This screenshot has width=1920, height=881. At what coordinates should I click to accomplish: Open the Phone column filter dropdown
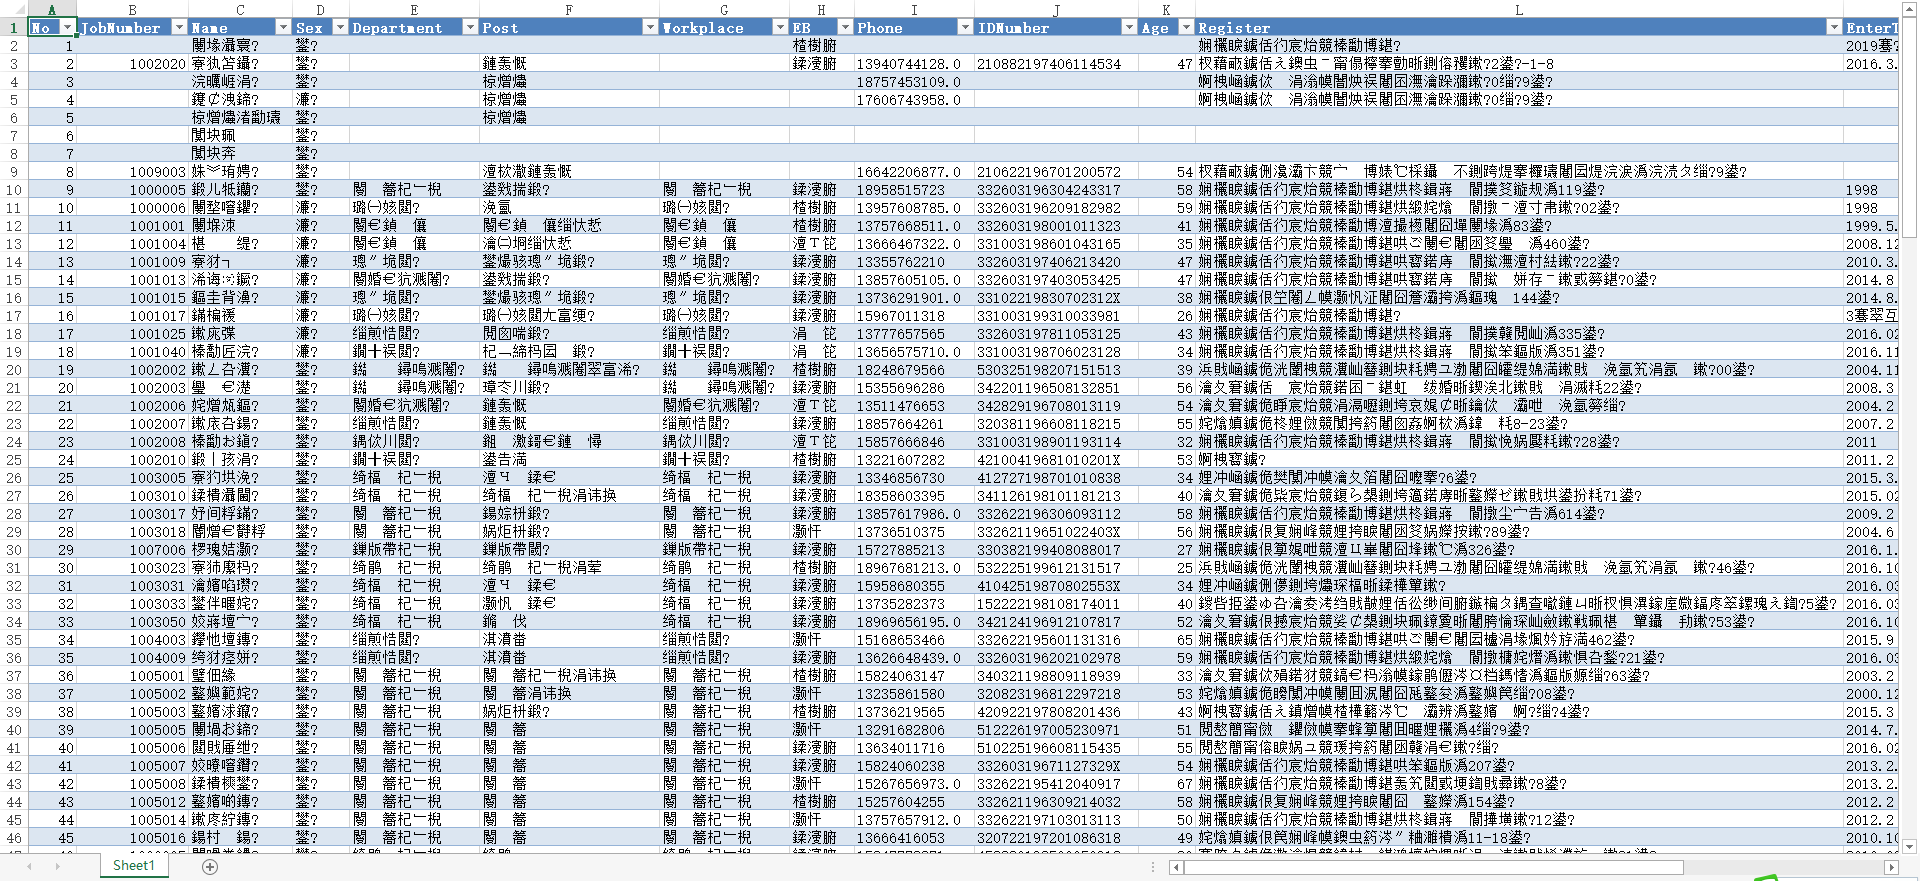[965, 28]
